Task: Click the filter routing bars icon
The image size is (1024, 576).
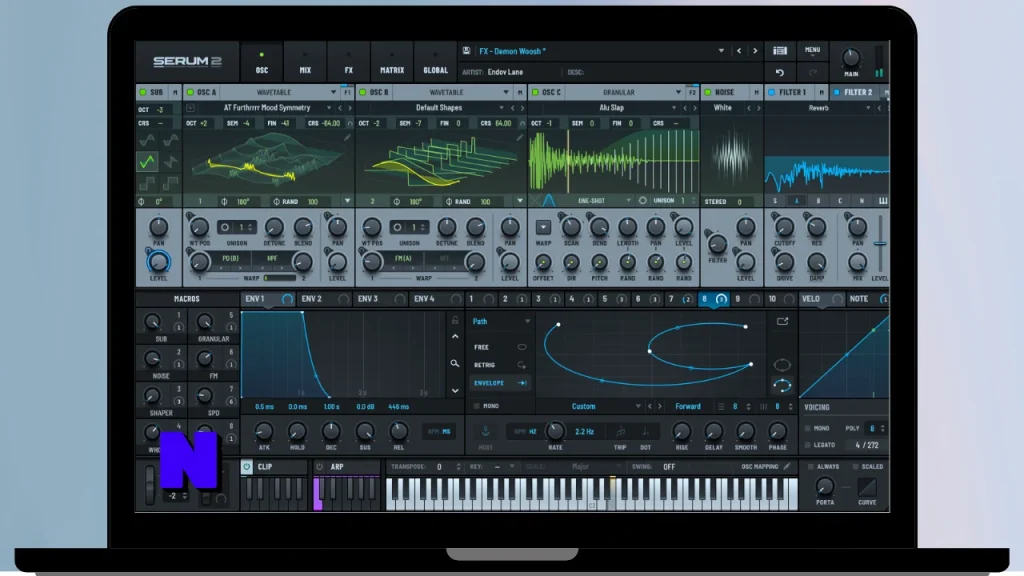Action: click(x=883, y=201)
